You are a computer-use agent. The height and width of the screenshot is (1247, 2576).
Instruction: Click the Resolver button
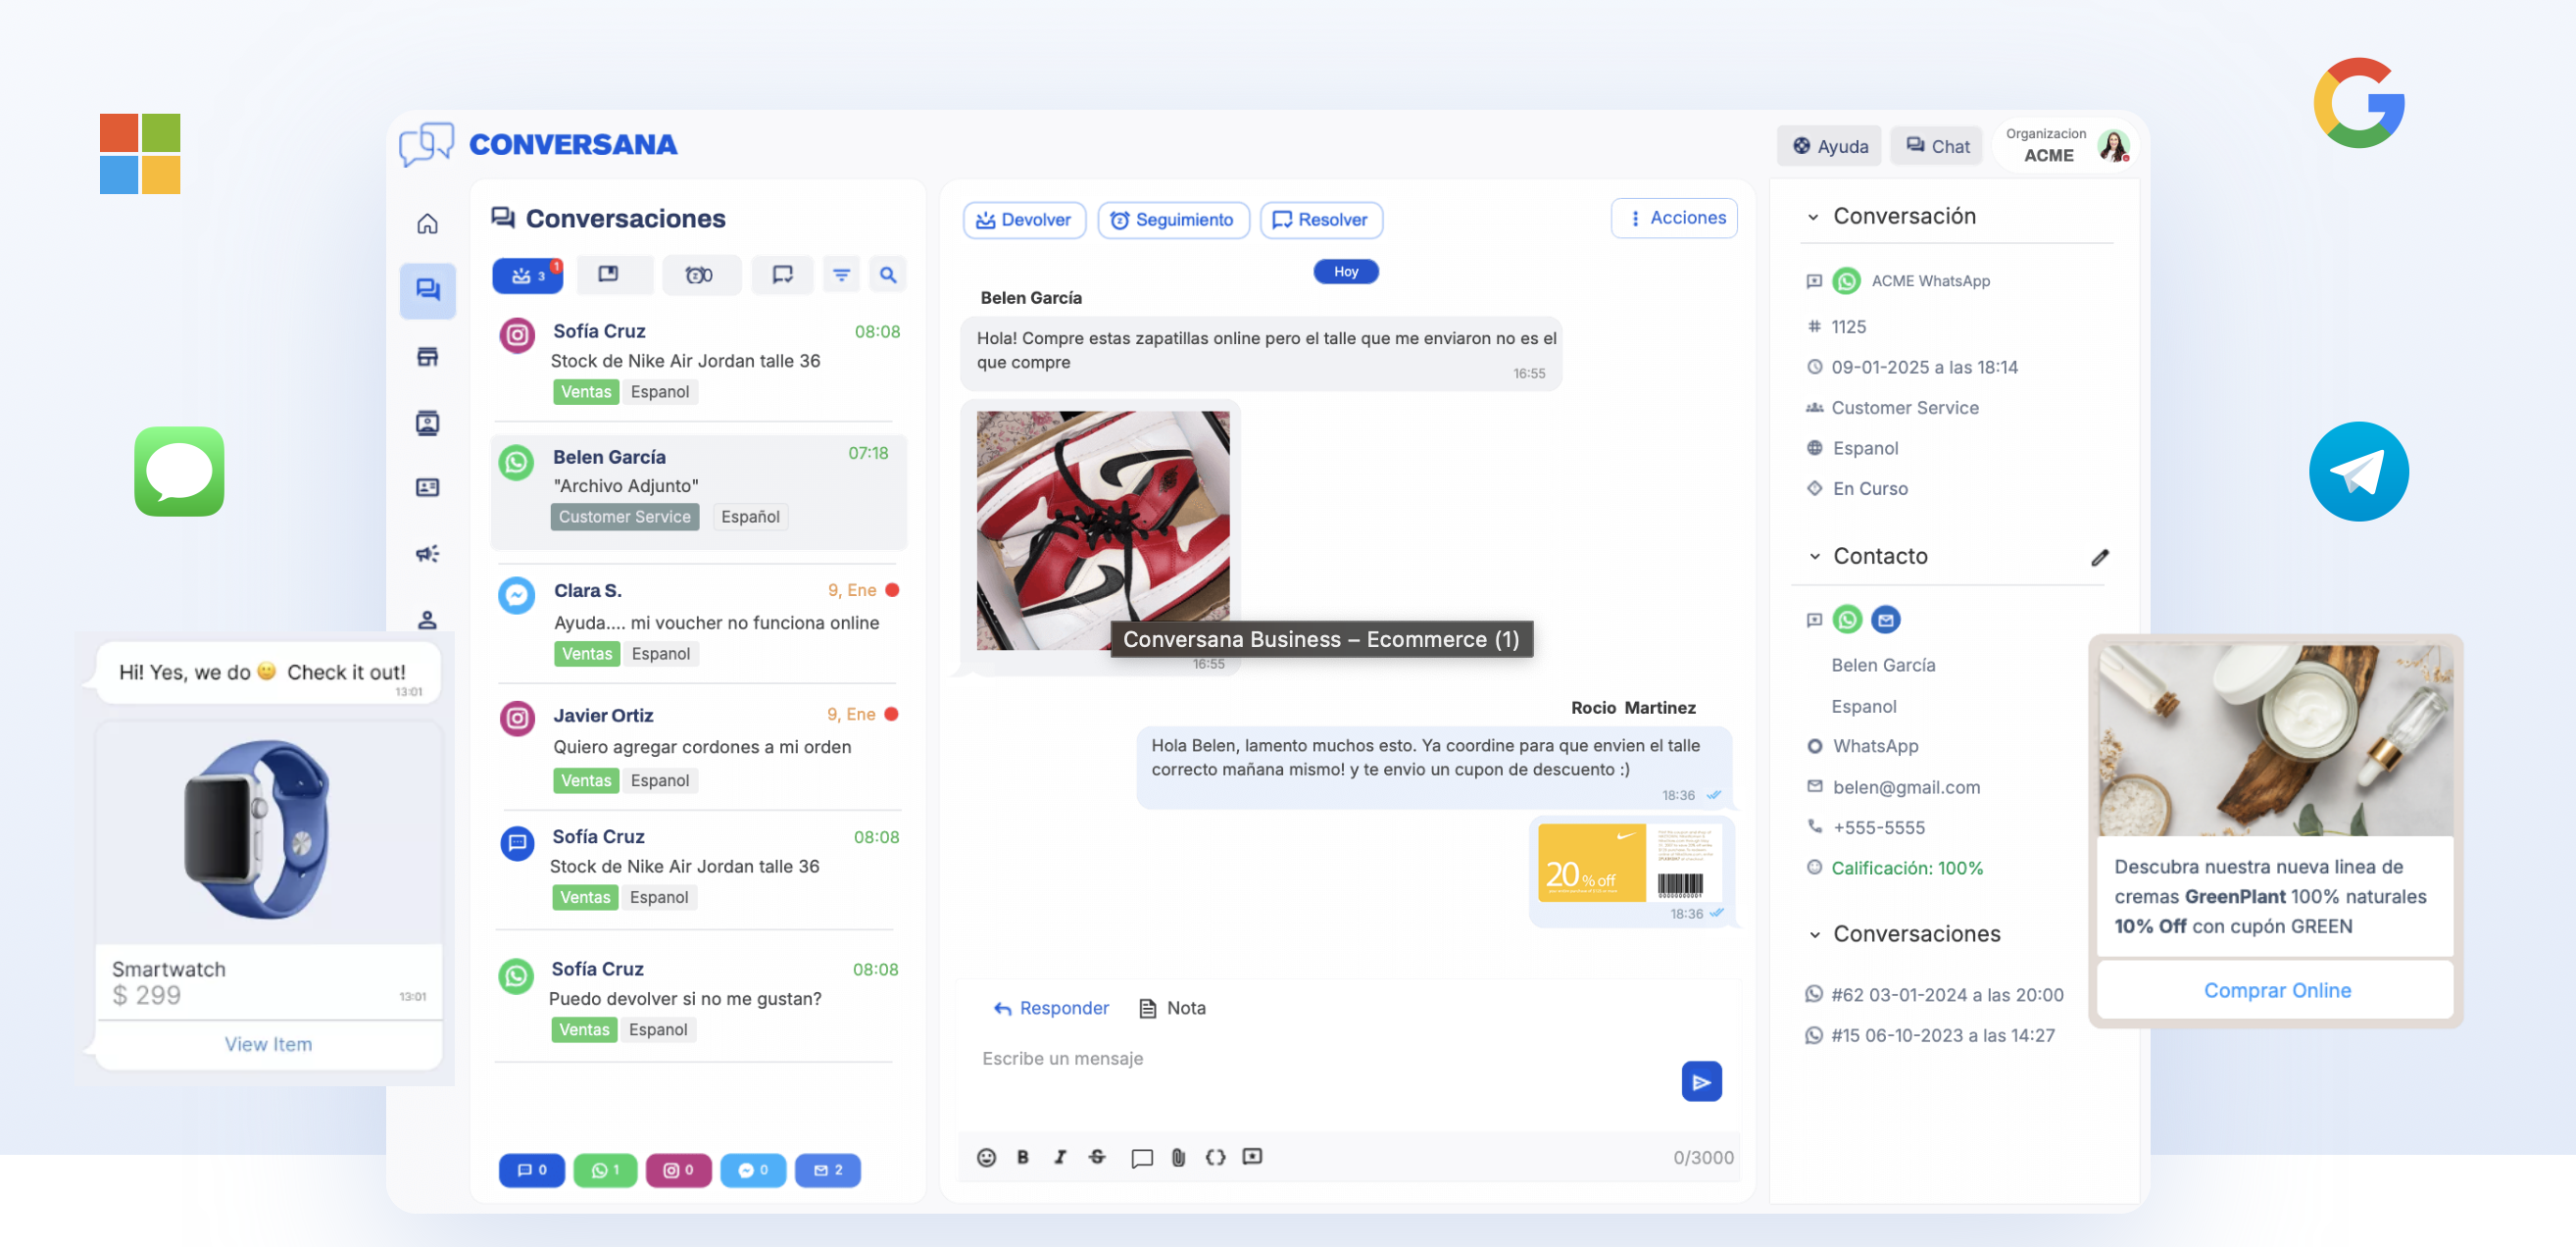point(1322,220)
